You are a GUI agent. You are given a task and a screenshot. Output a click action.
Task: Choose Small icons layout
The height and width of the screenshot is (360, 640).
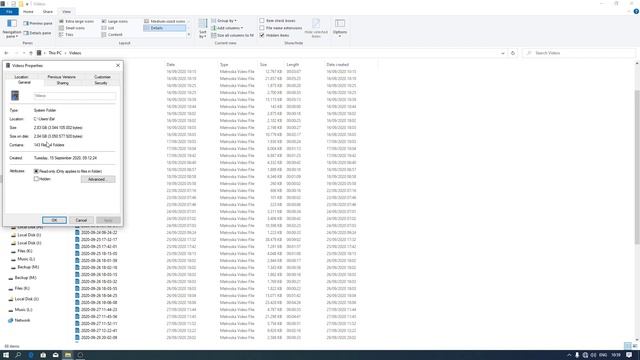tap(72, 28)
